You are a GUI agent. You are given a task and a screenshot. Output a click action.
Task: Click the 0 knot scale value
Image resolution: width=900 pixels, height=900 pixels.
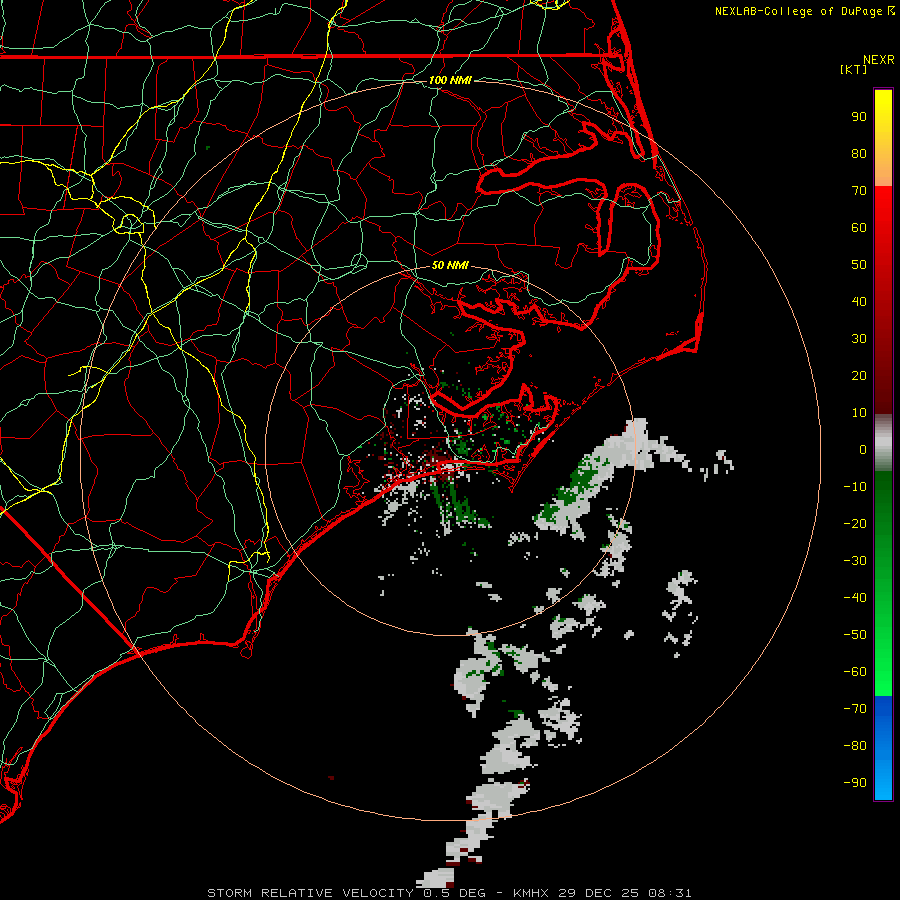click(x=863, y=449)
